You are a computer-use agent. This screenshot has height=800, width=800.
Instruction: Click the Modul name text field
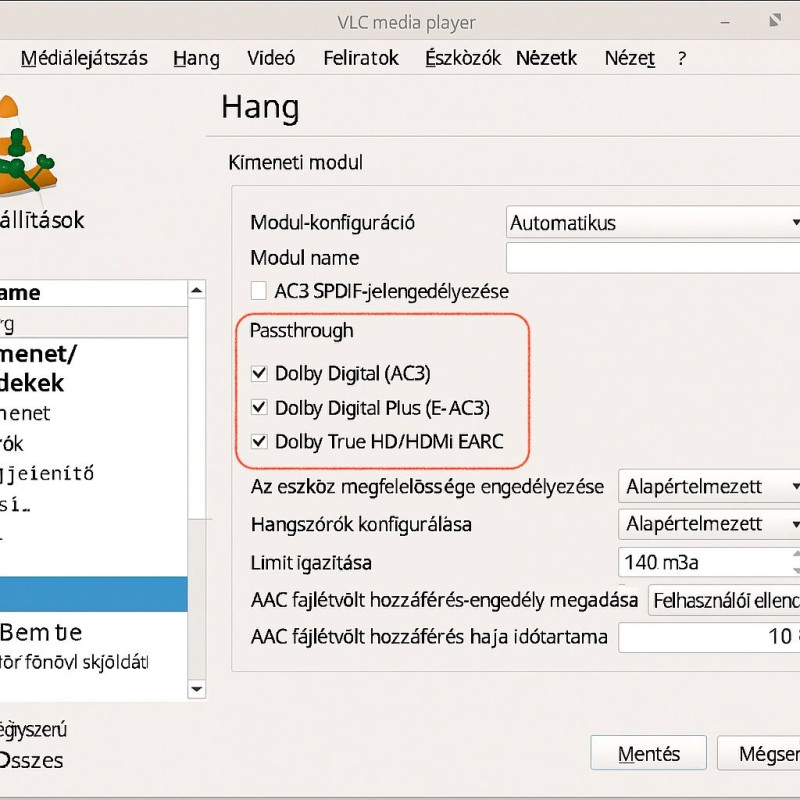(654, 258)
